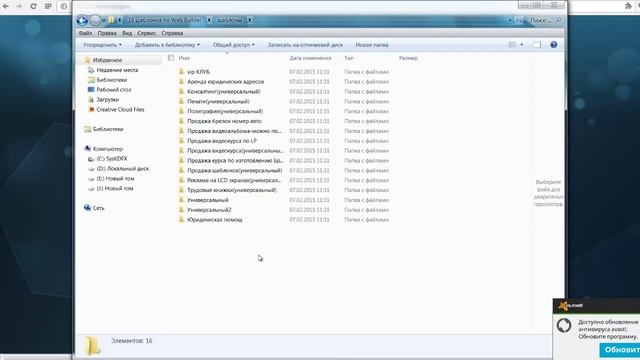This screenshot has width=640, height=360.
Task: Open the Справка menu
Action: (172, 33)
